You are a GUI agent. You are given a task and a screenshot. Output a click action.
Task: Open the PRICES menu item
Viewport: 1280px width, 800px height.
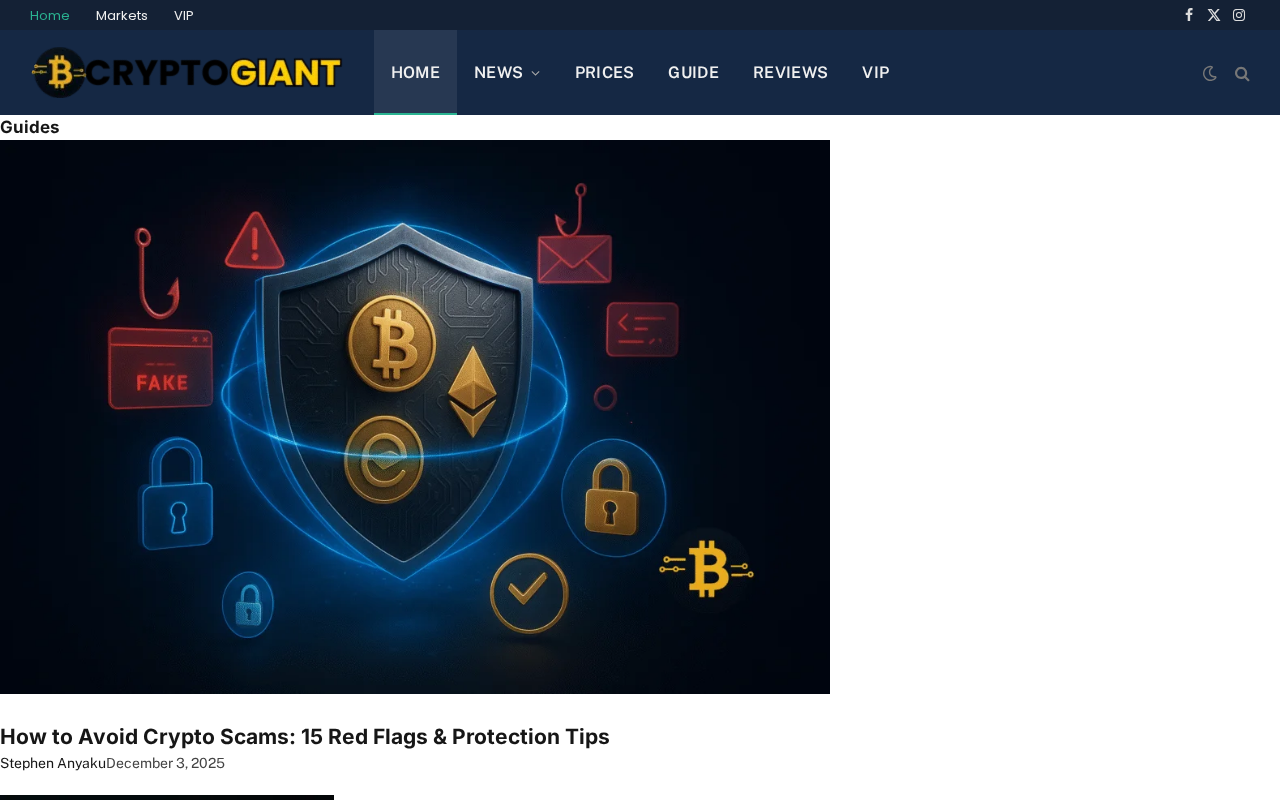(x=604, y=72)
